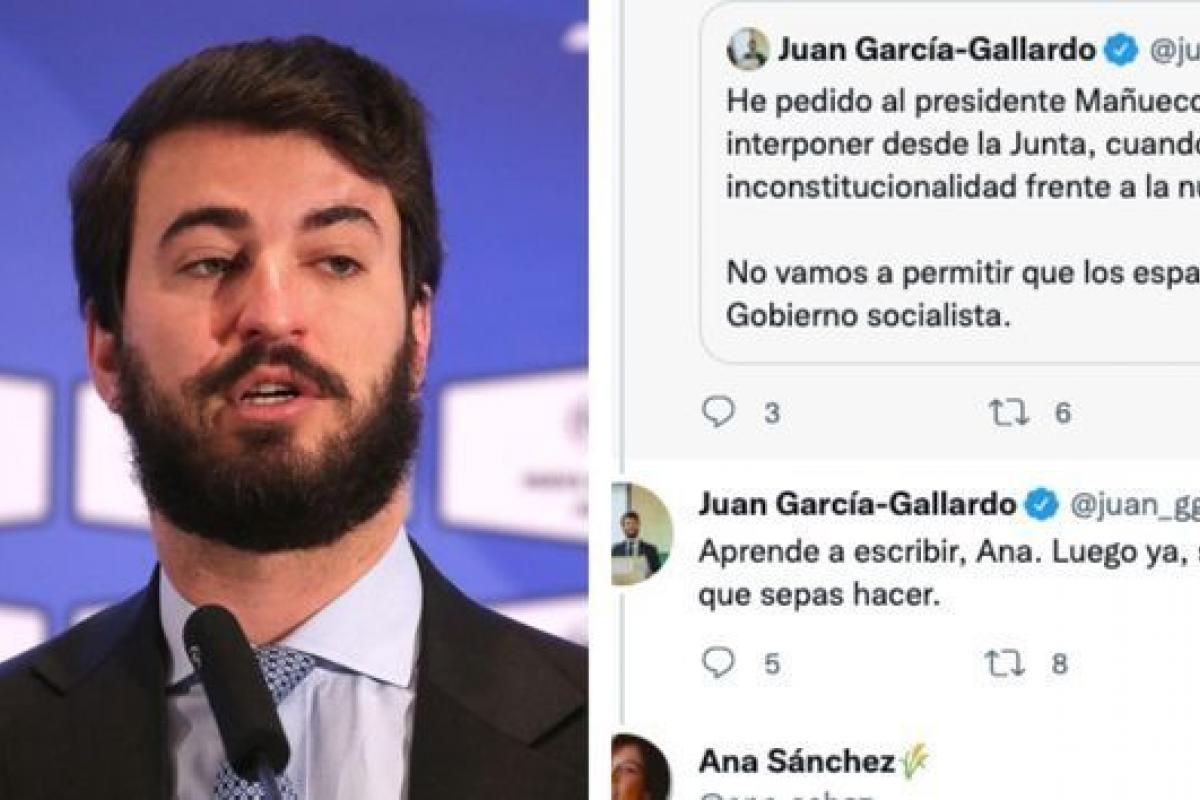
Task: Click the reply icon showing 5 replies
Action: point(718,662)
